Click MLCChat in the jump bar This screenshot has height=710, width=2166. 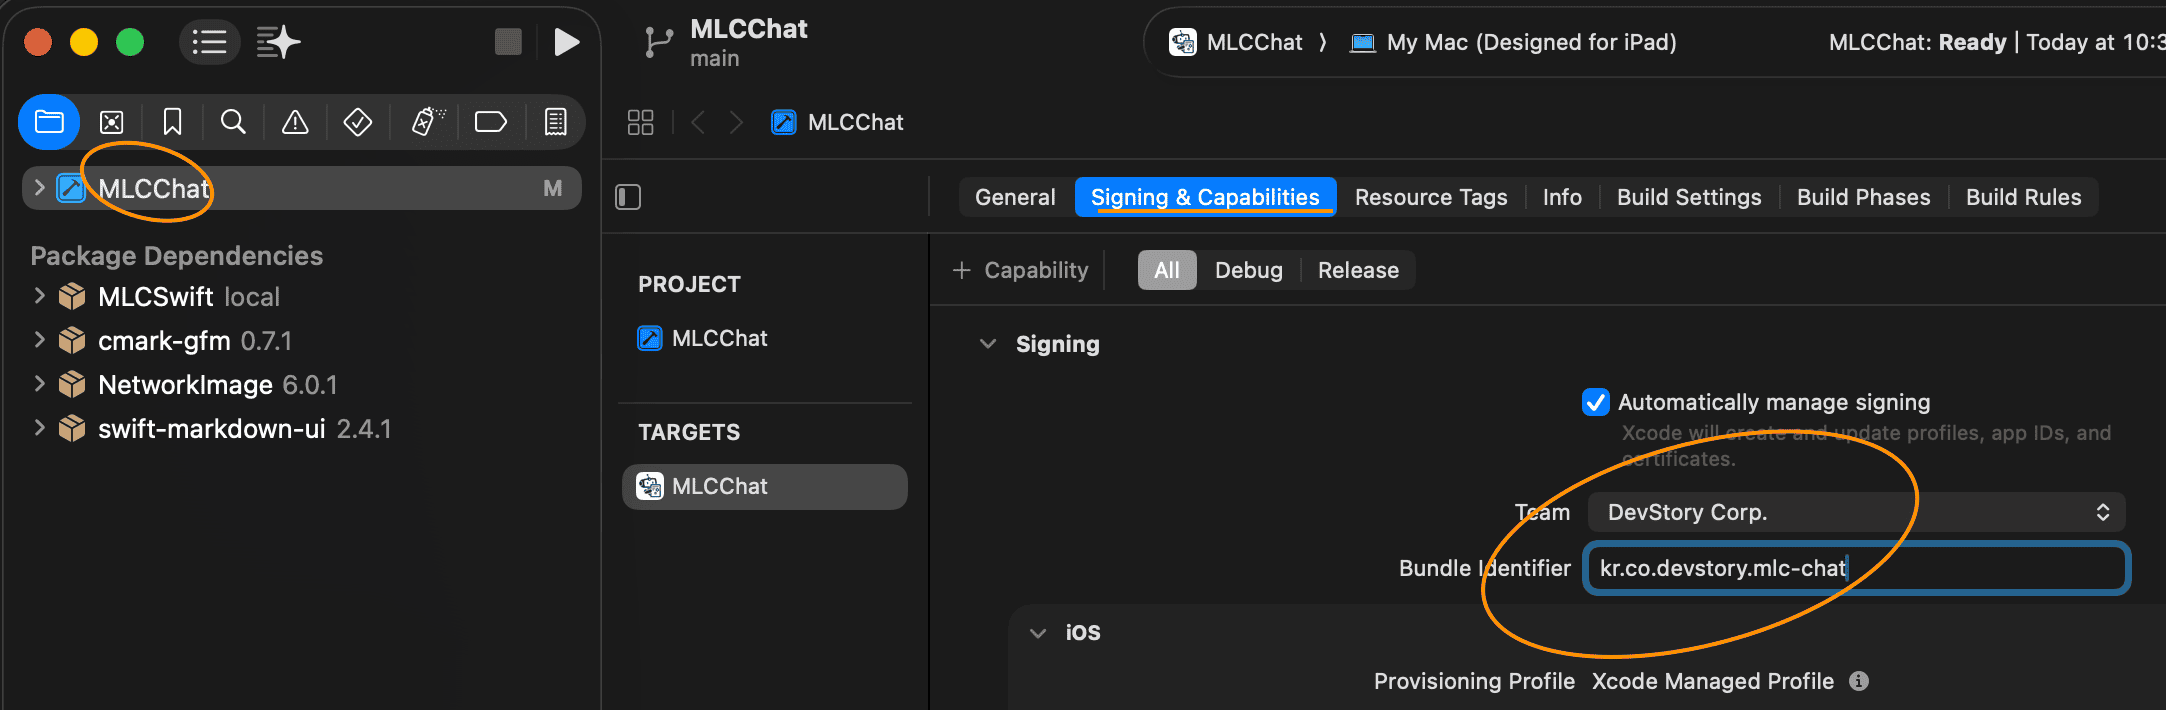coord(837,122)
